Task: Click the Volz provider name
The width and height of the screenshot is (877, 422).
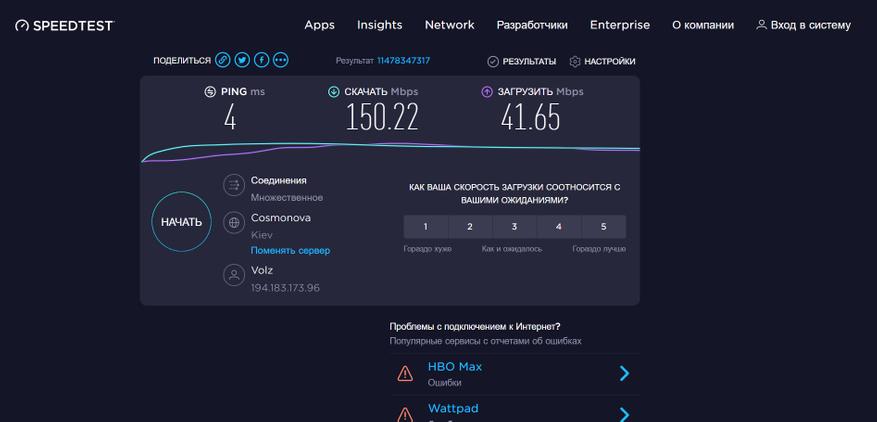Action: tap(262, 270)
